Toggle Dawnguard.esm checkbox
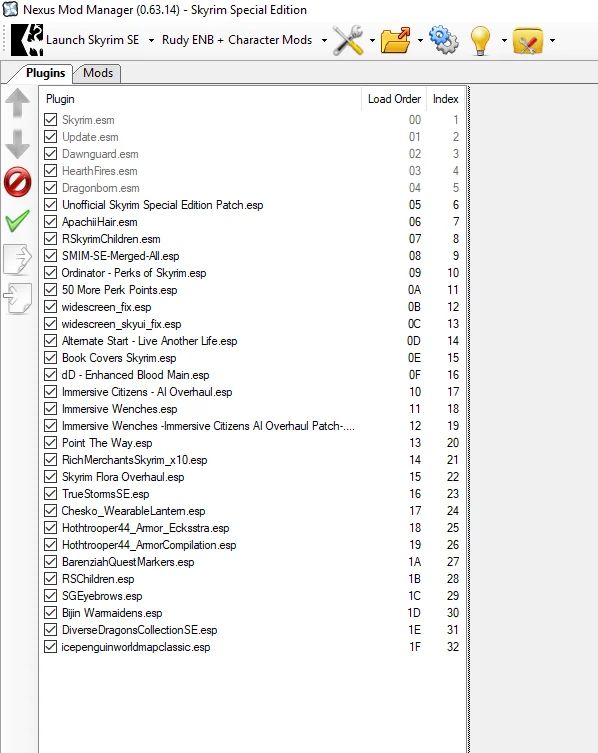Screen dimensions: 598x753 [x=50, y=154]
